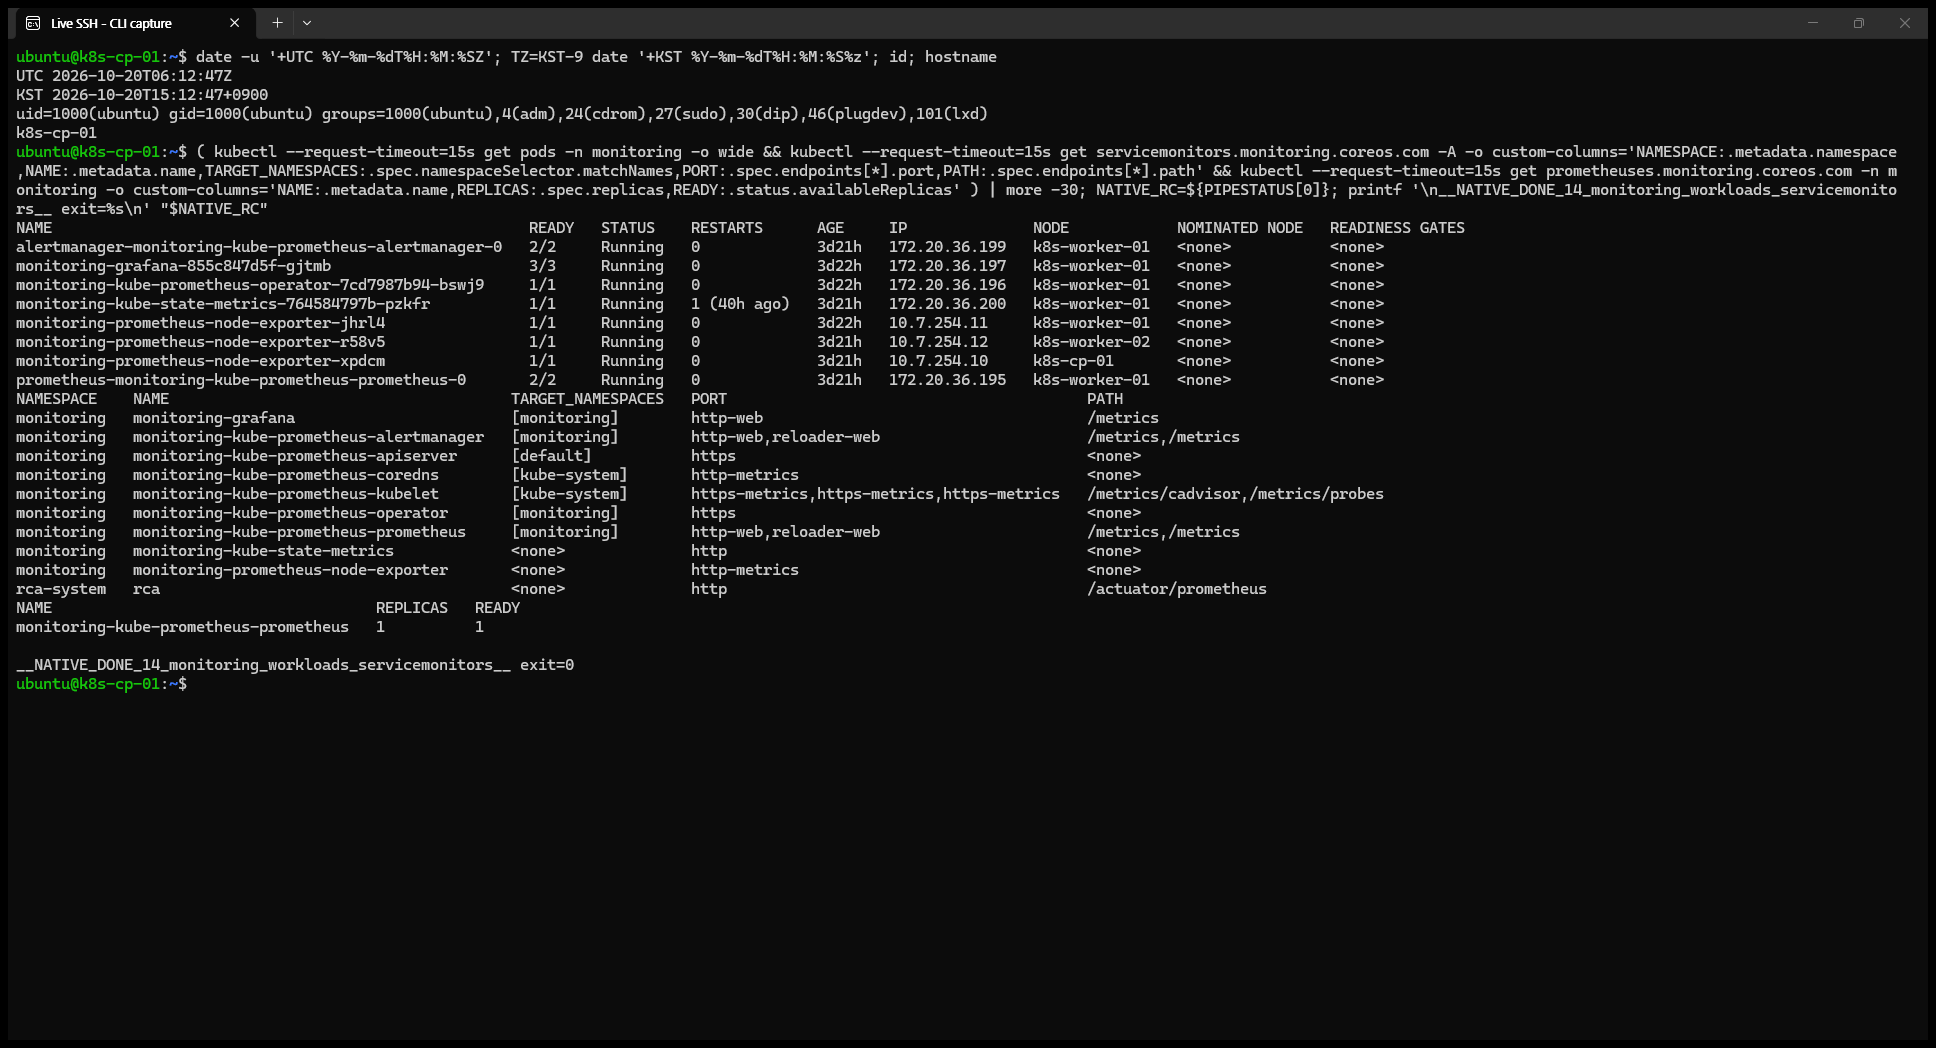
Task: Click the UTC 2026-10-20T06:12:47Z timestamp
Action: point(124,76)
